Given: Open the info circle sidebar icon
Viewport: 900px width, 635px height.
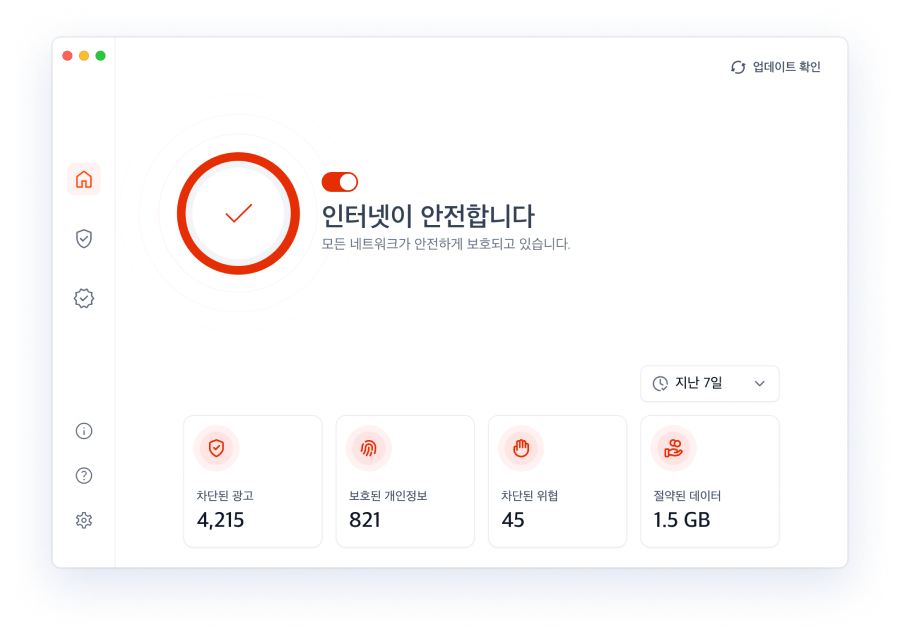Looking at the screenshot, I should coord(84,431).
